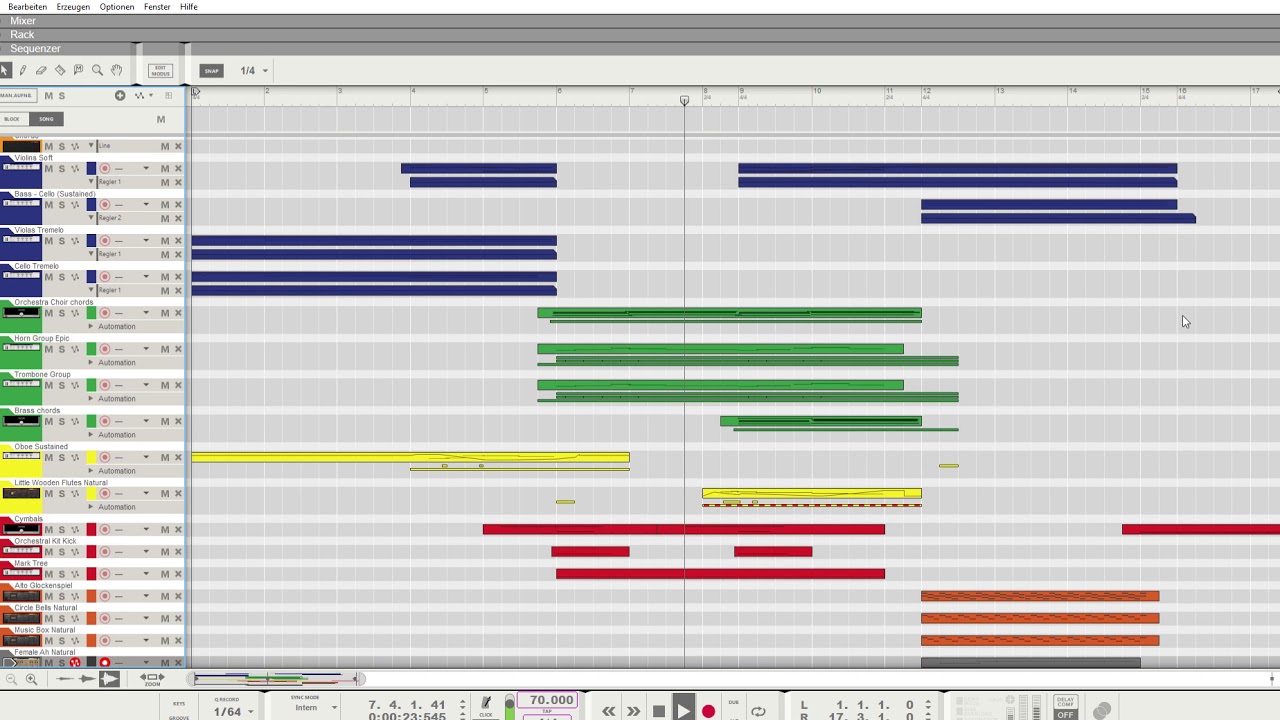Solo the Violins Soft track

click(61, 169)
